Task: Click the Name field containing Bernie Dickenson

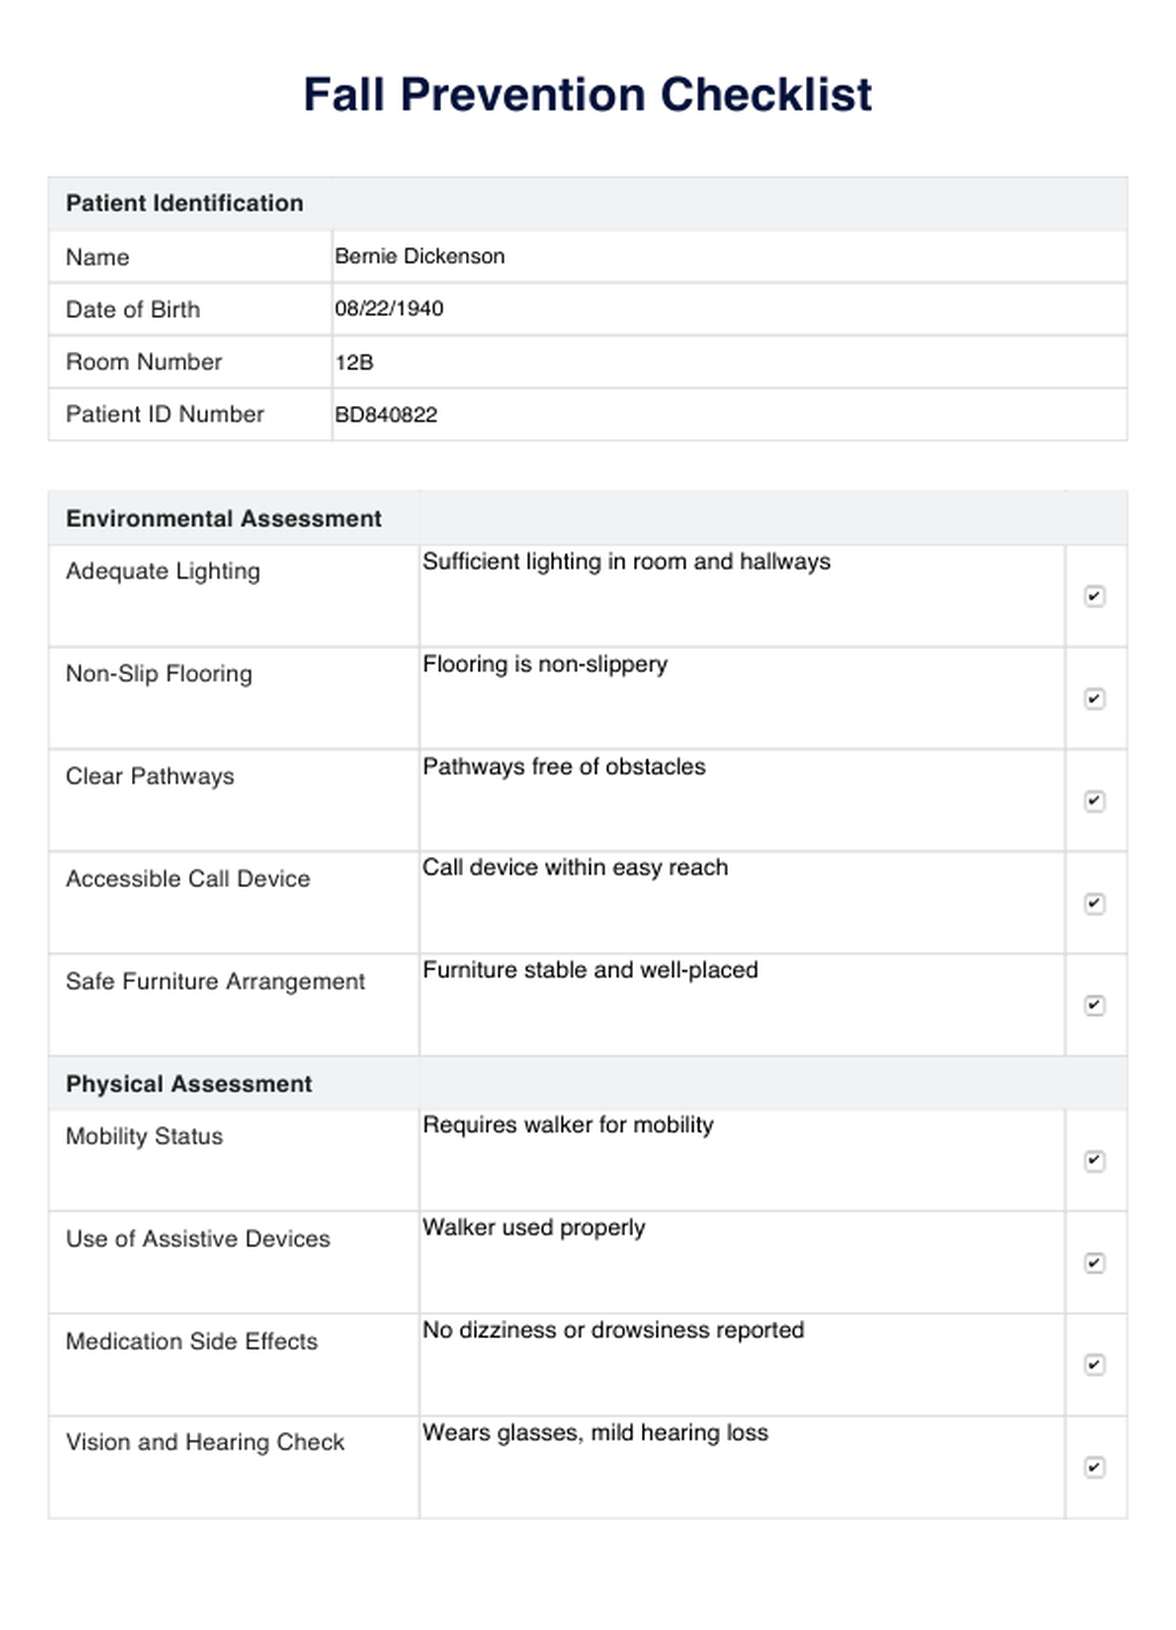Action: point(728,257)
